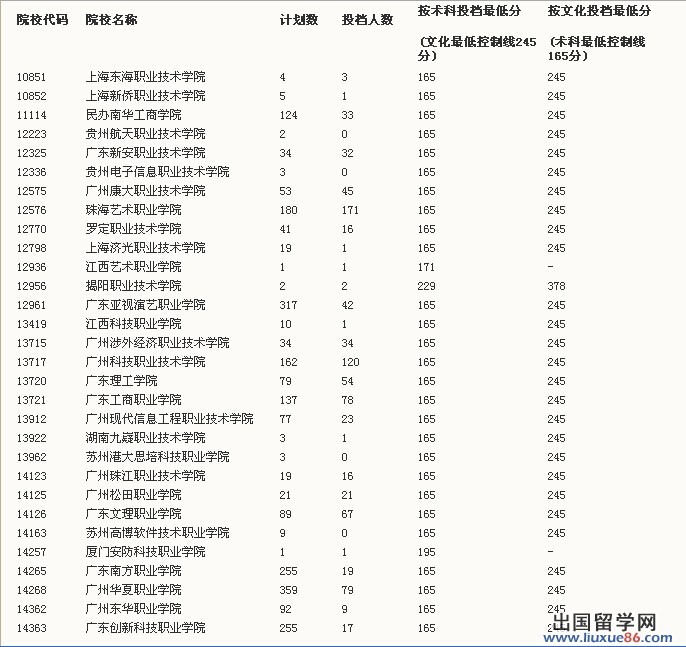Click school code 10851

[x=32, y=77]
